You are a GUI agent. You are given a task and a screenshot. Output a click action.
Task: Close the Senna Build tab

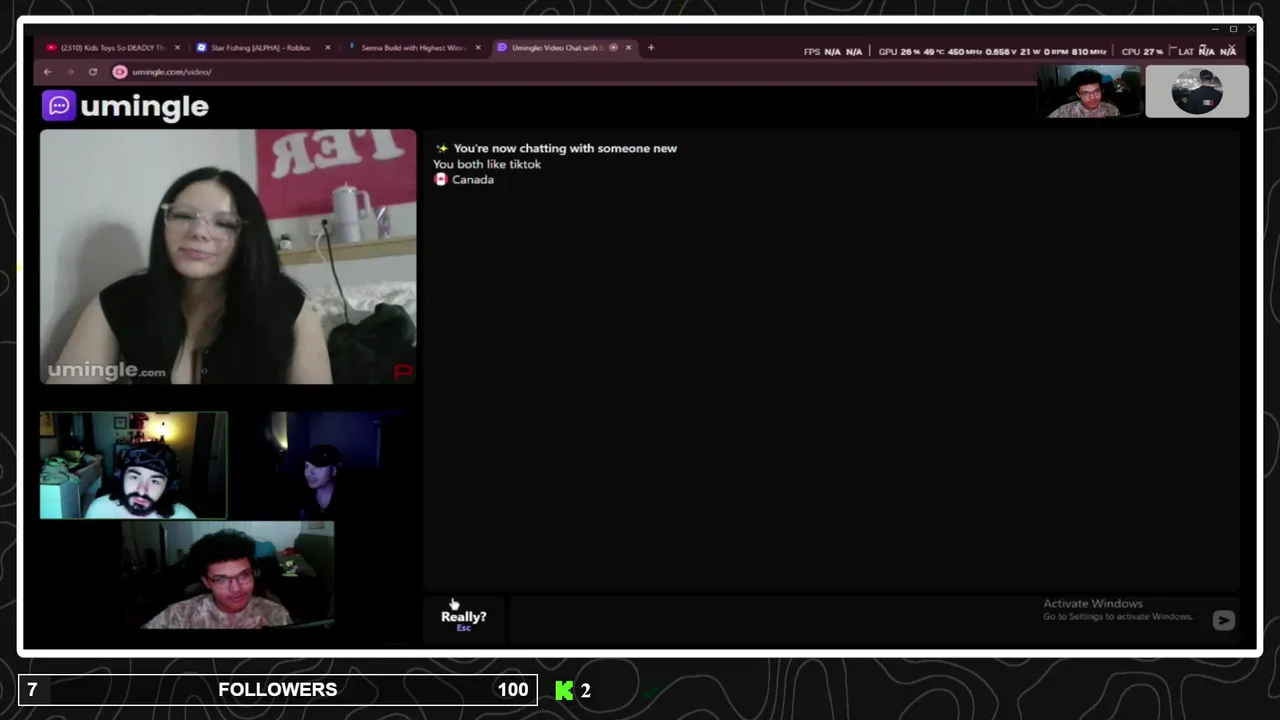coord(478,47)
